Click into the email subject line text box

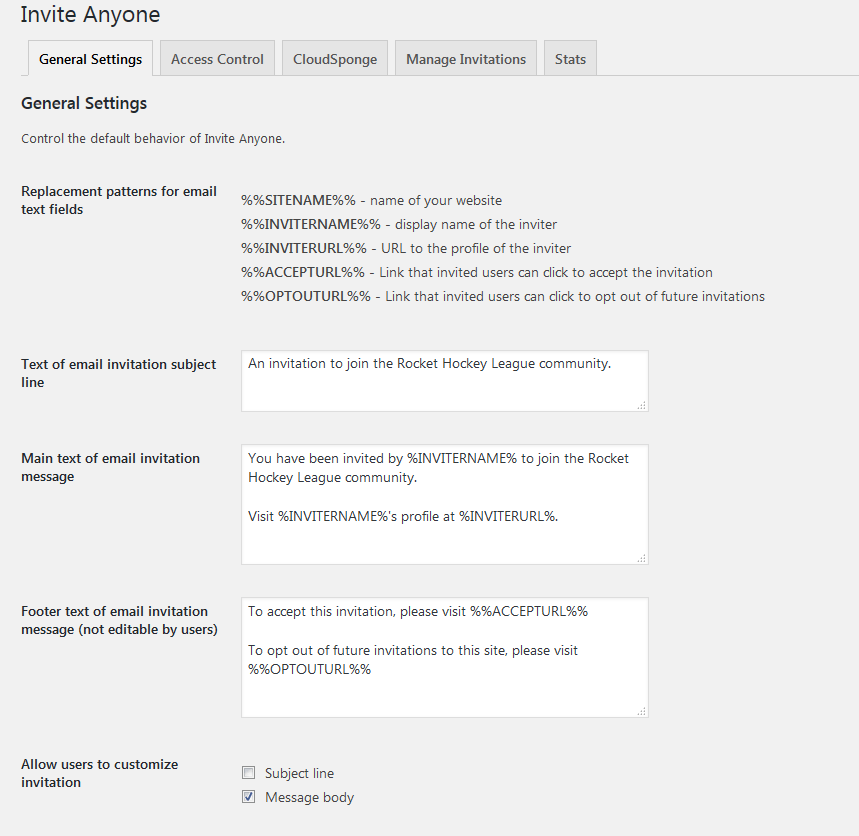tap(444, 381)
